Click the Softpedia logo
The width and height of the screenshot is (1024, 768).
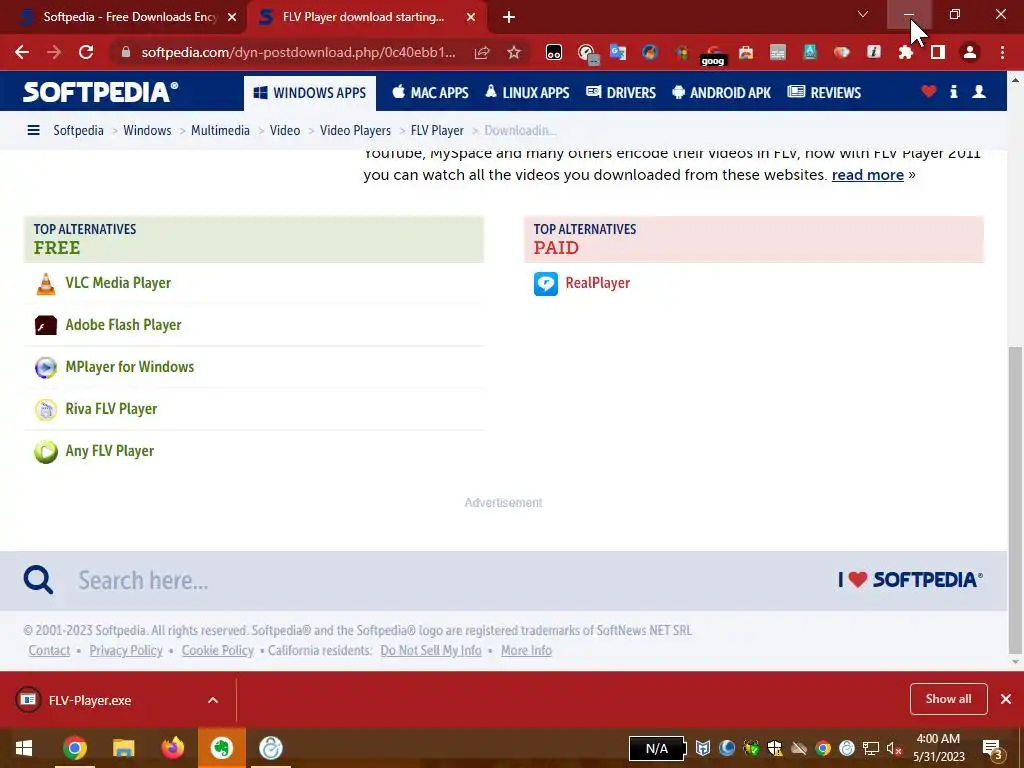(x=101, y=92)
